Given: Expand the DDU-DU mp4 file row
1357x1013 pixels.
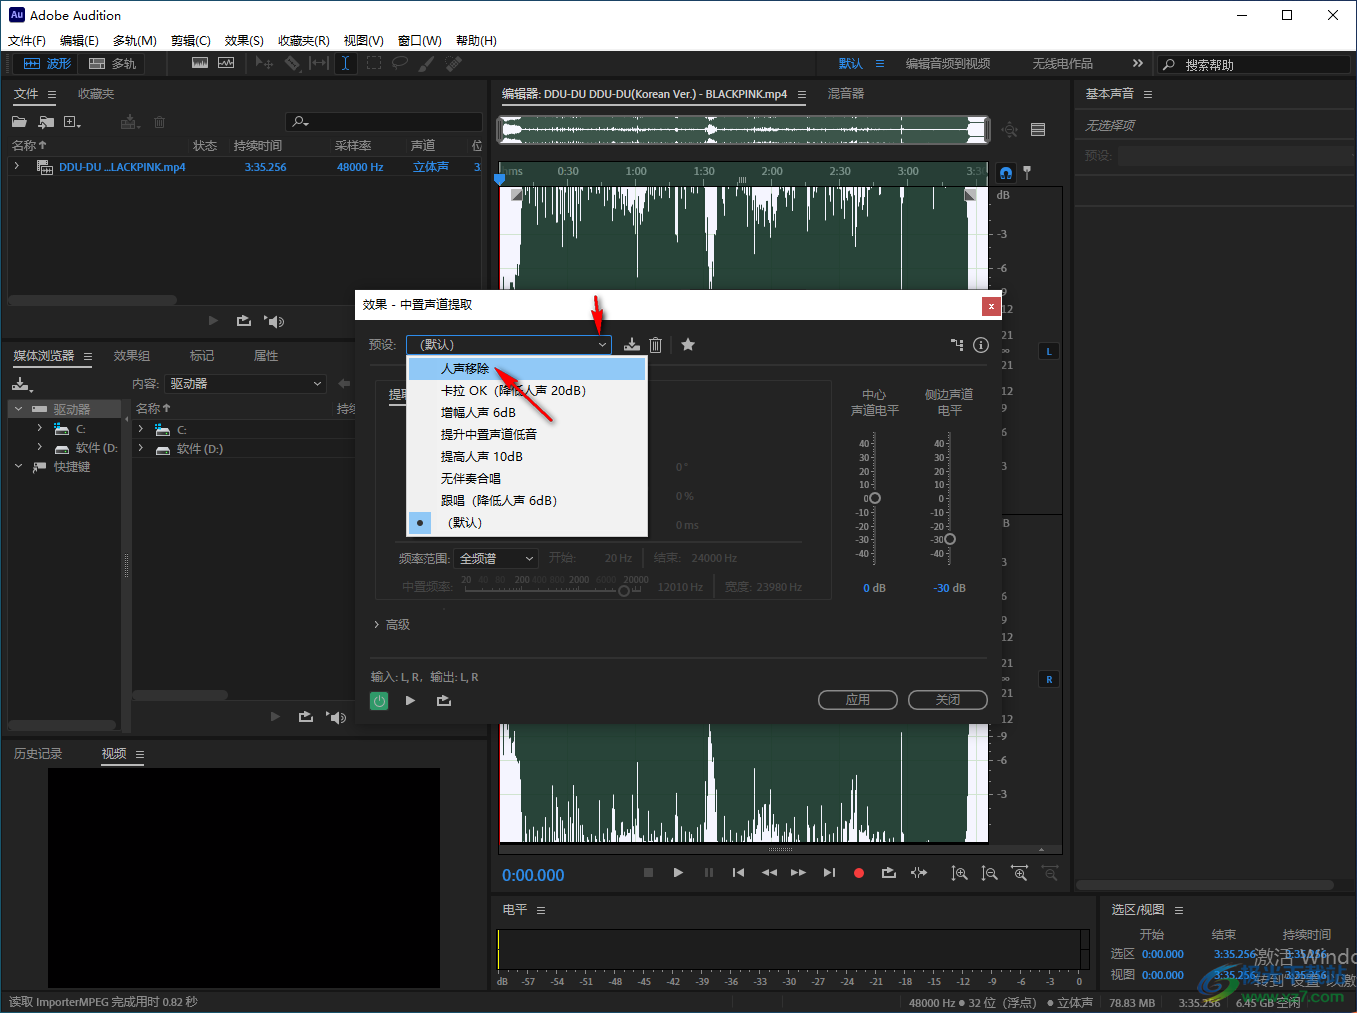Looking at the screenshot, I should point(17,167).
